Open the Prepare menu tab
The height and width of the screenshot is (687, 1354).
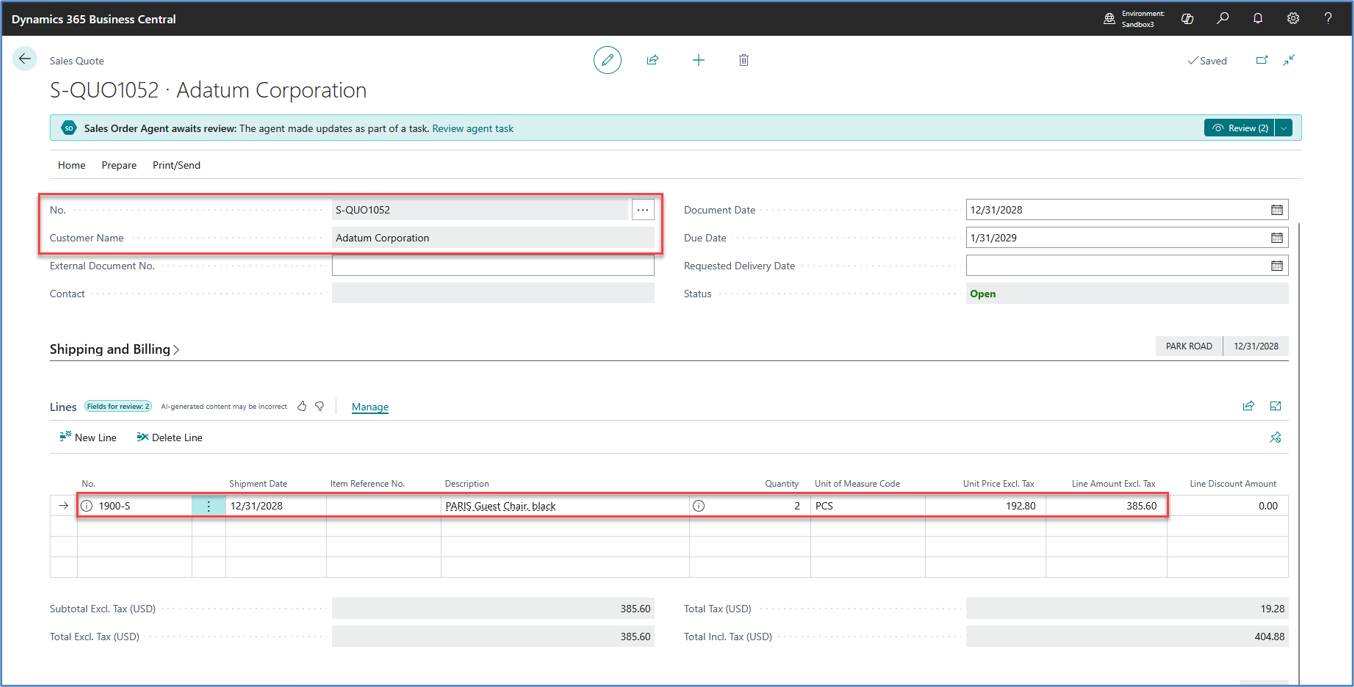coord(119,165)
